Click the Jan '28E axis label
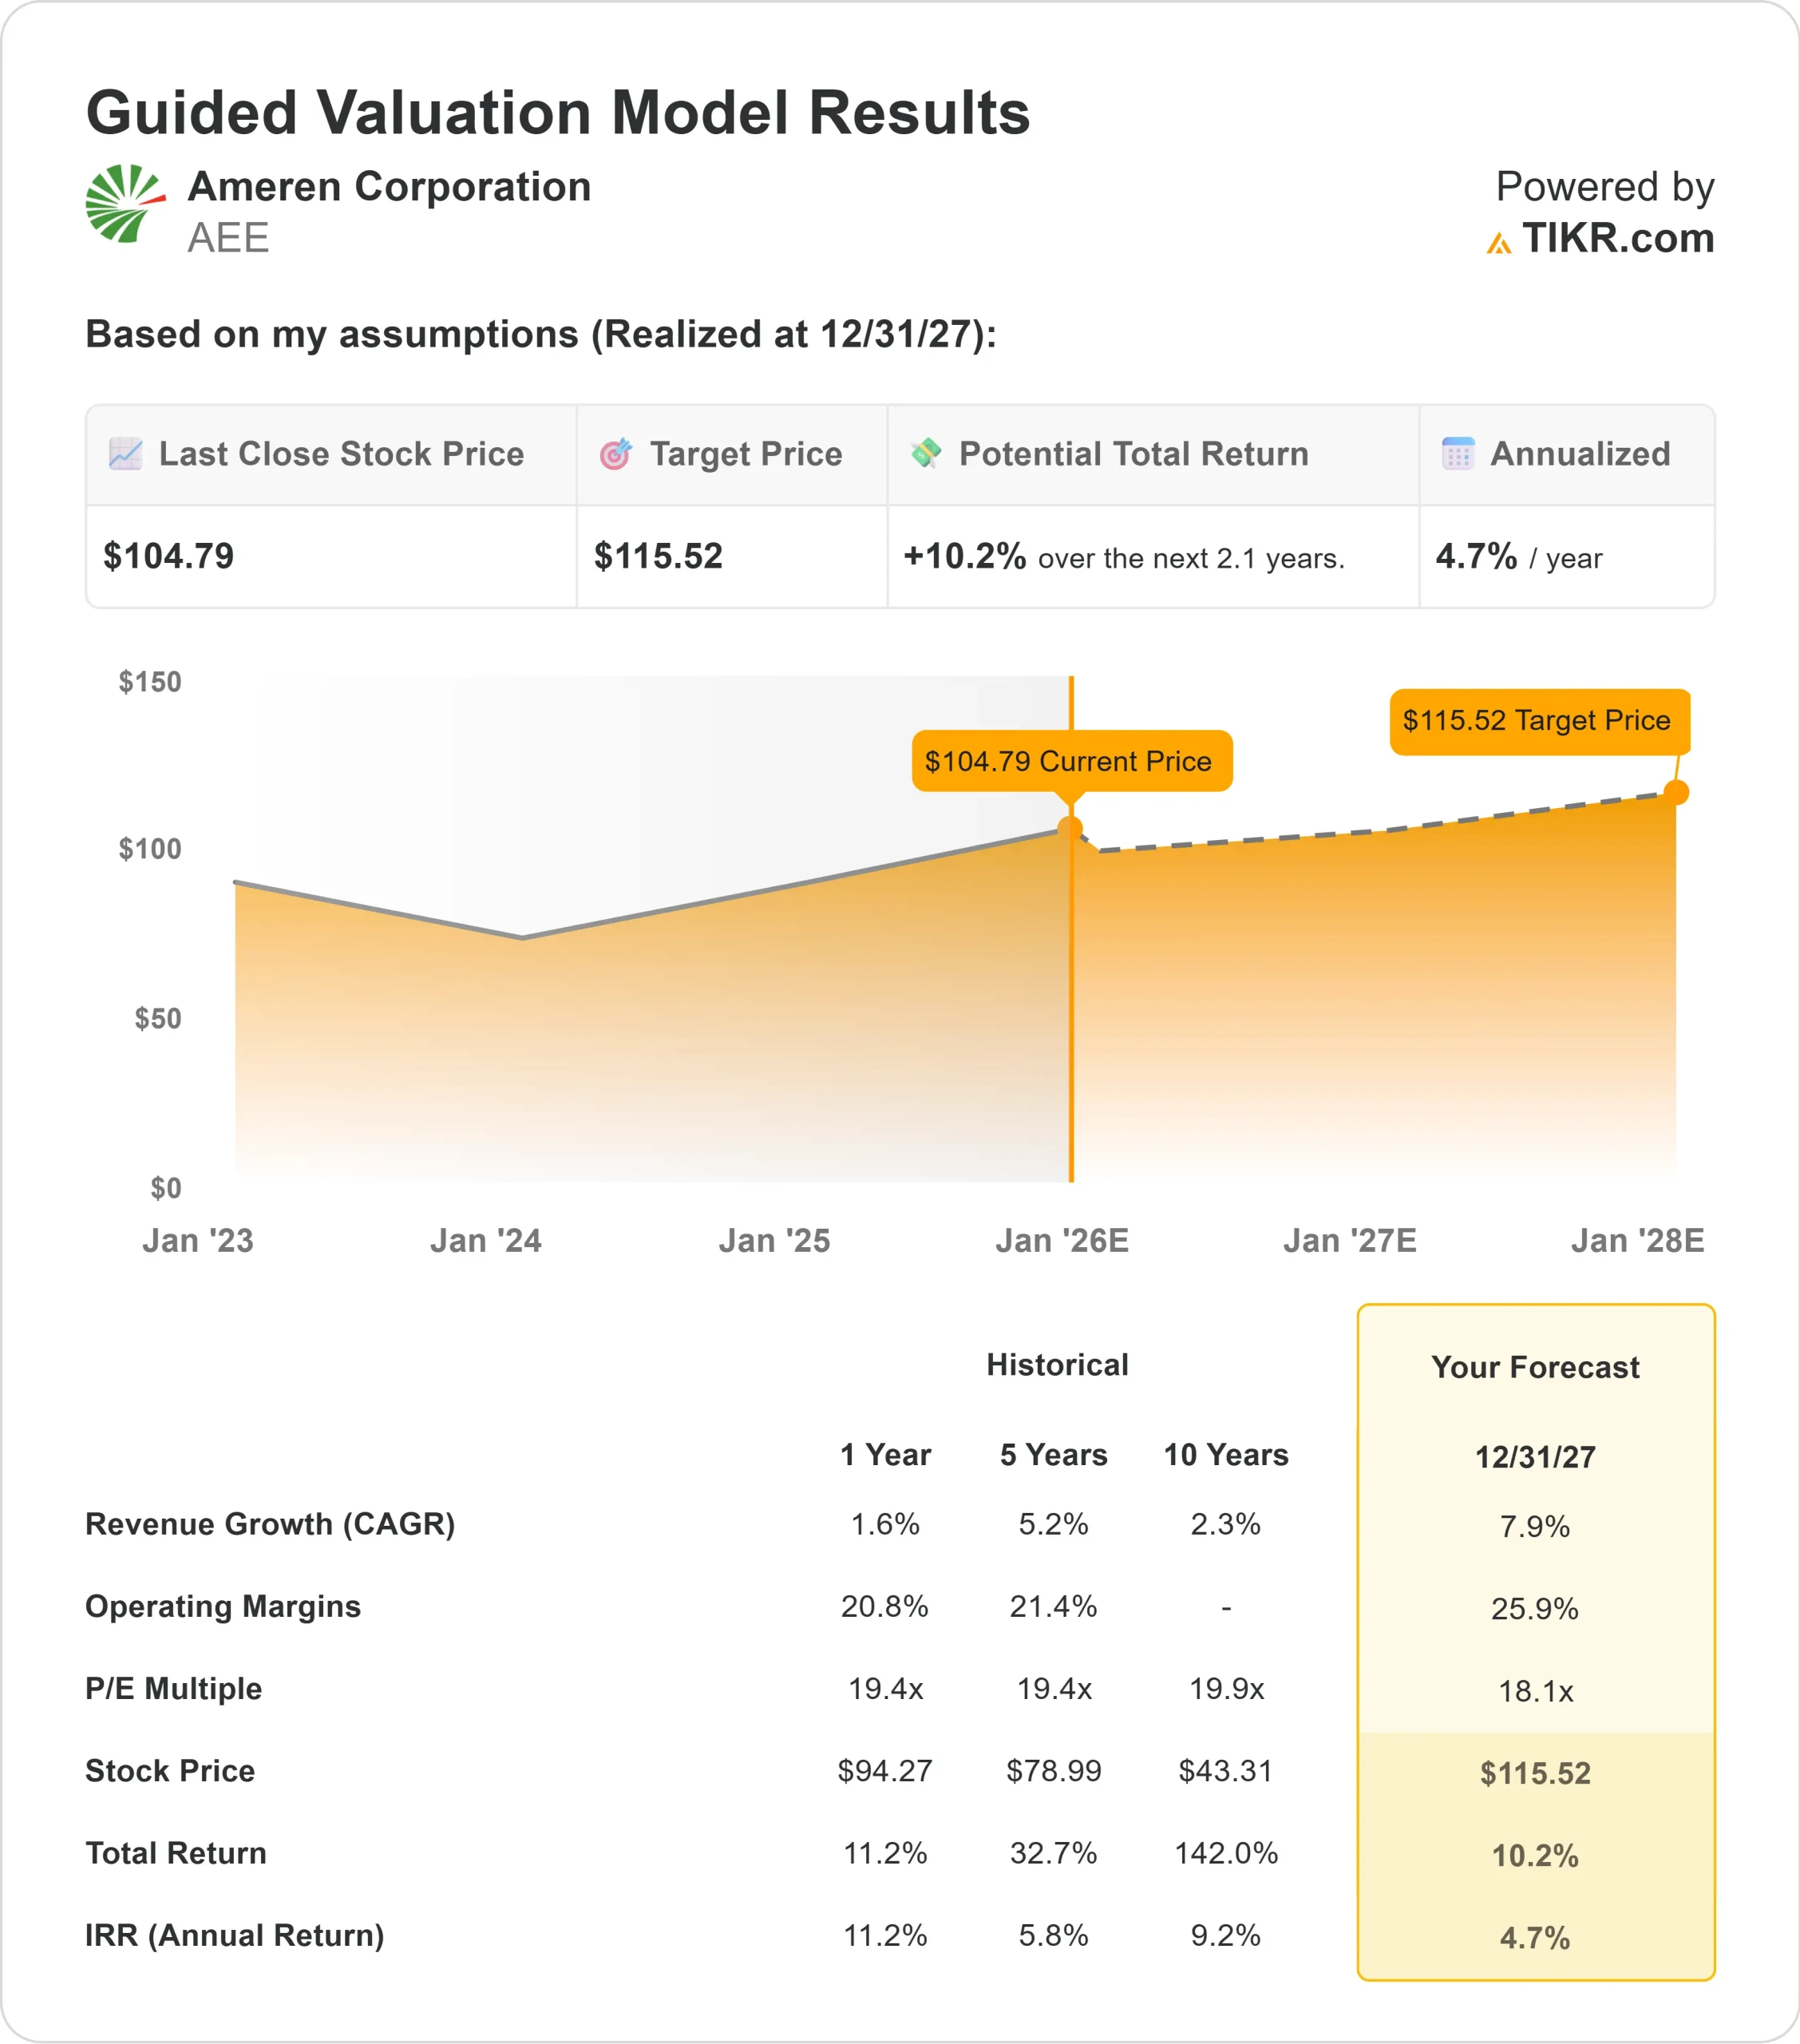This screenshot has height=2044, width=1800. pyautogui.click(x=1640, y=1240)
